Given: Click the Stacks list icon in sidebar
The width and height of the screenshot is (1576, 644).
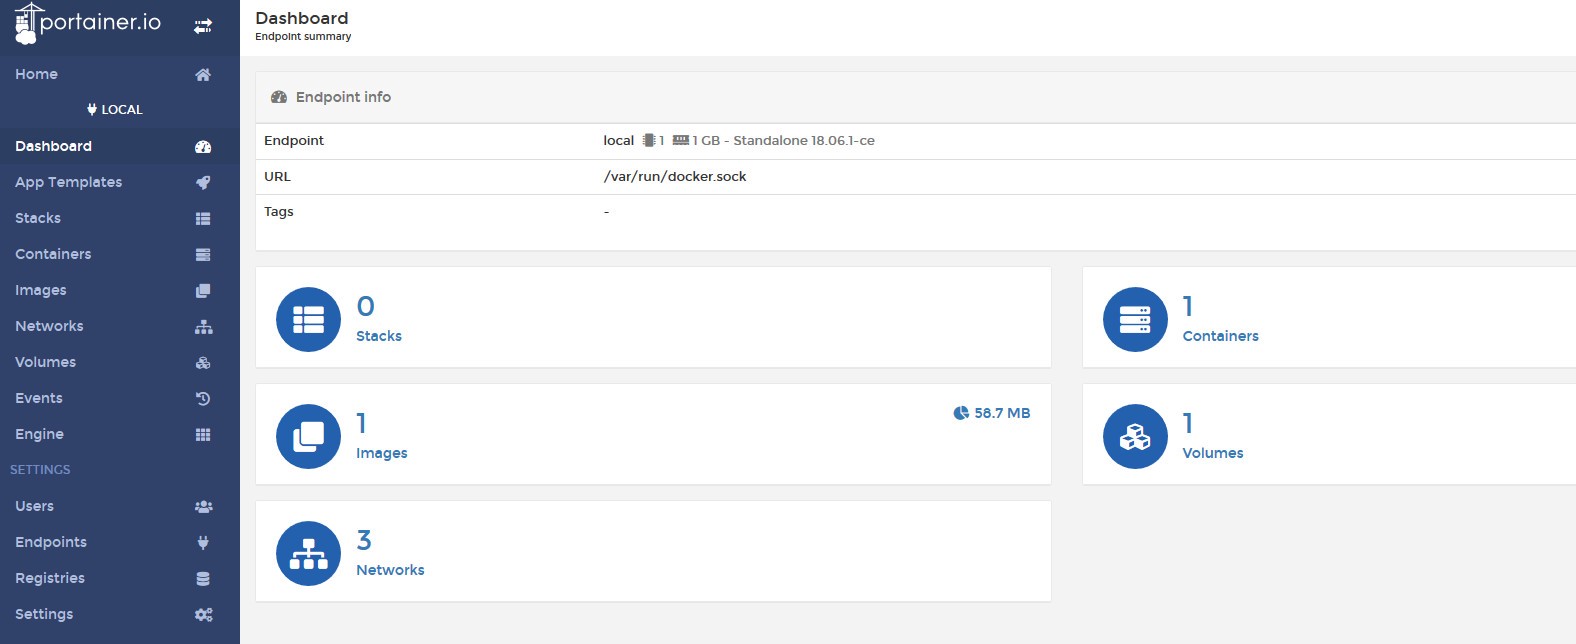Looking at the screenshot, I should click(x=203, y=219).
